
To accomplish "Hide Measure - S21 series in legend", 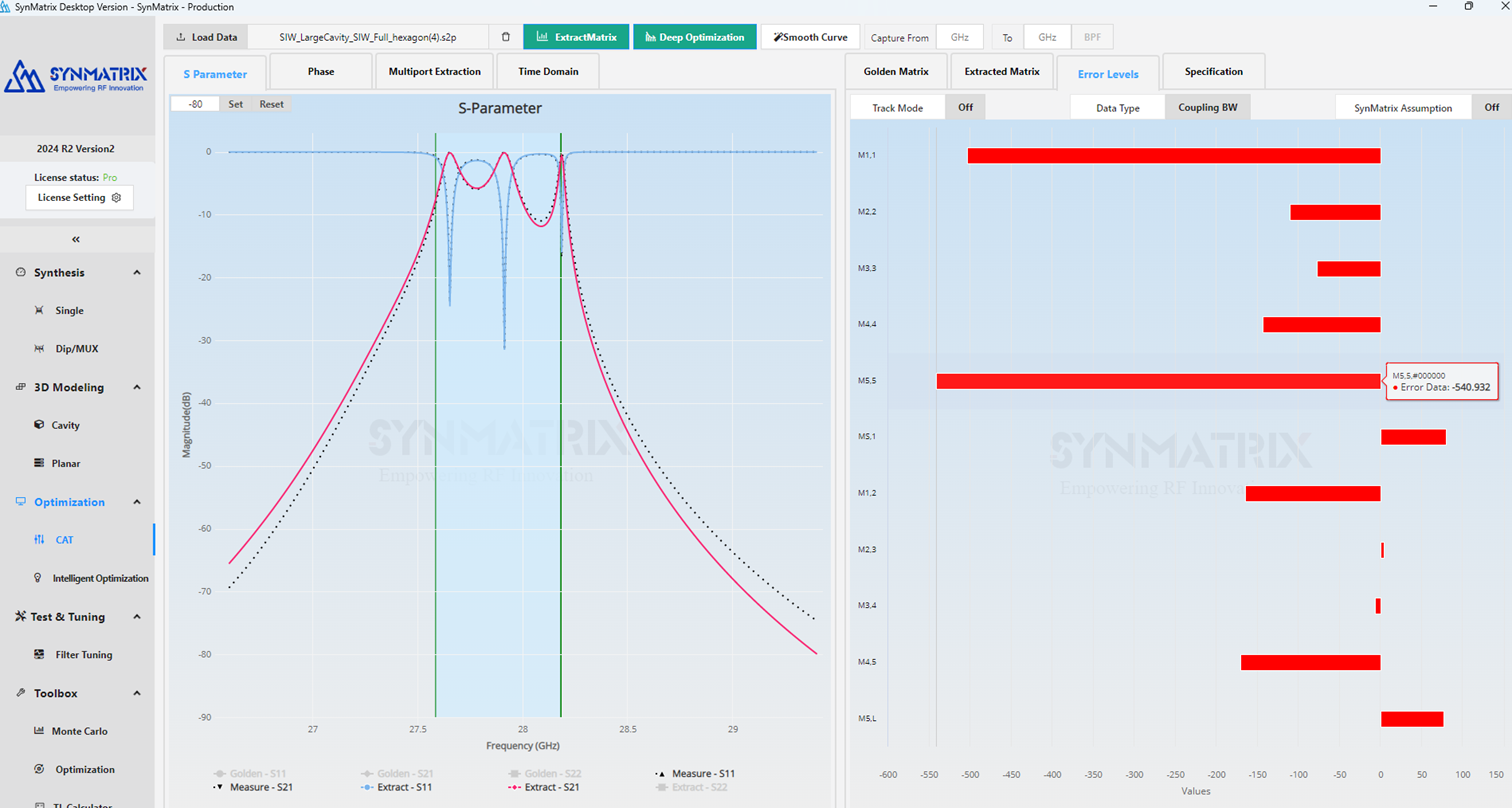I will click(x=251, y=787).
